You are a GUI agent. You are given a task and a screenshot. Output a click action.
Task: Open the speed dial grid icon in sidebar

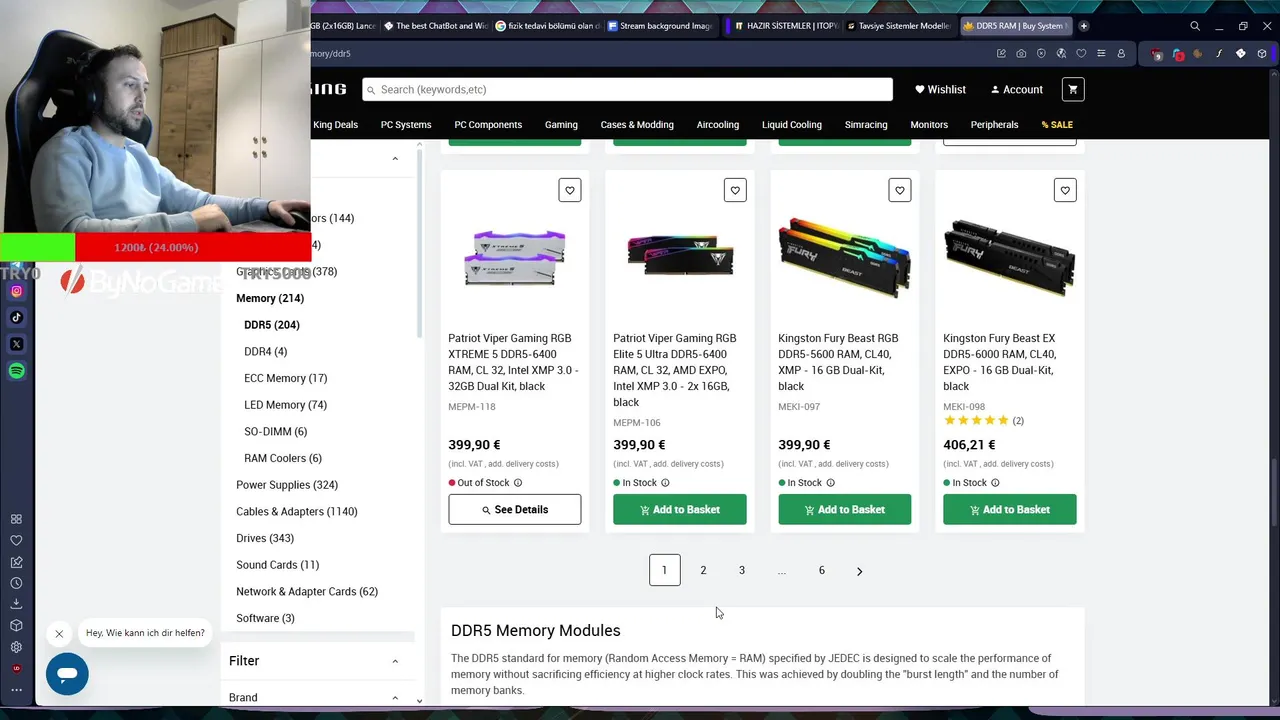click(x=16, y=519)
